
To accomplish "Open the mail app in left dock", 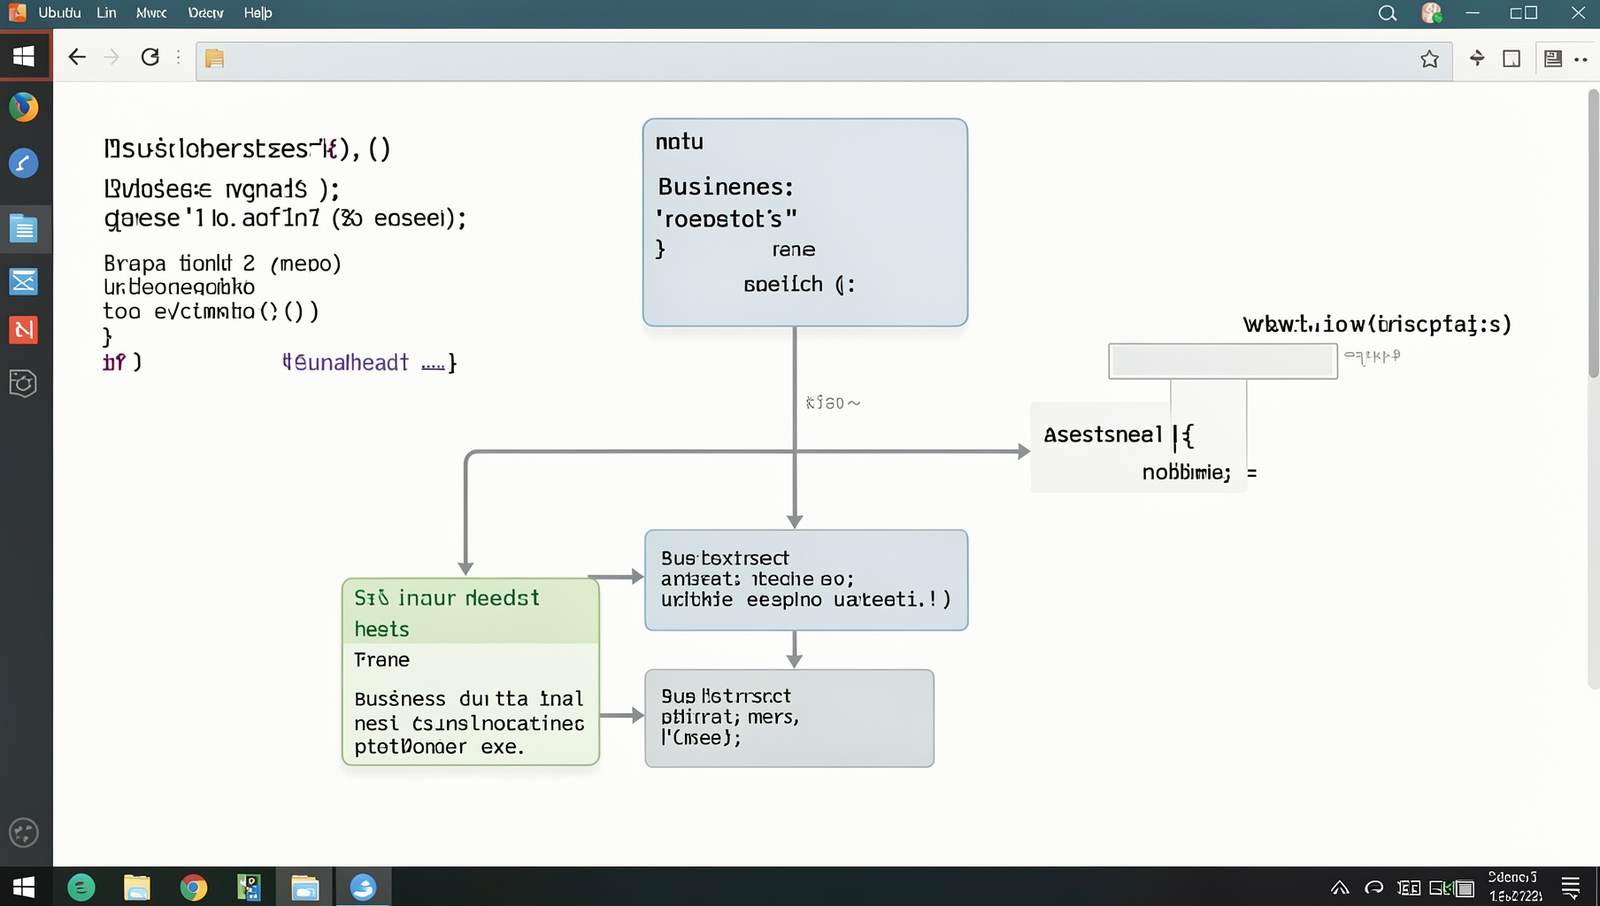I will [24, 282].
